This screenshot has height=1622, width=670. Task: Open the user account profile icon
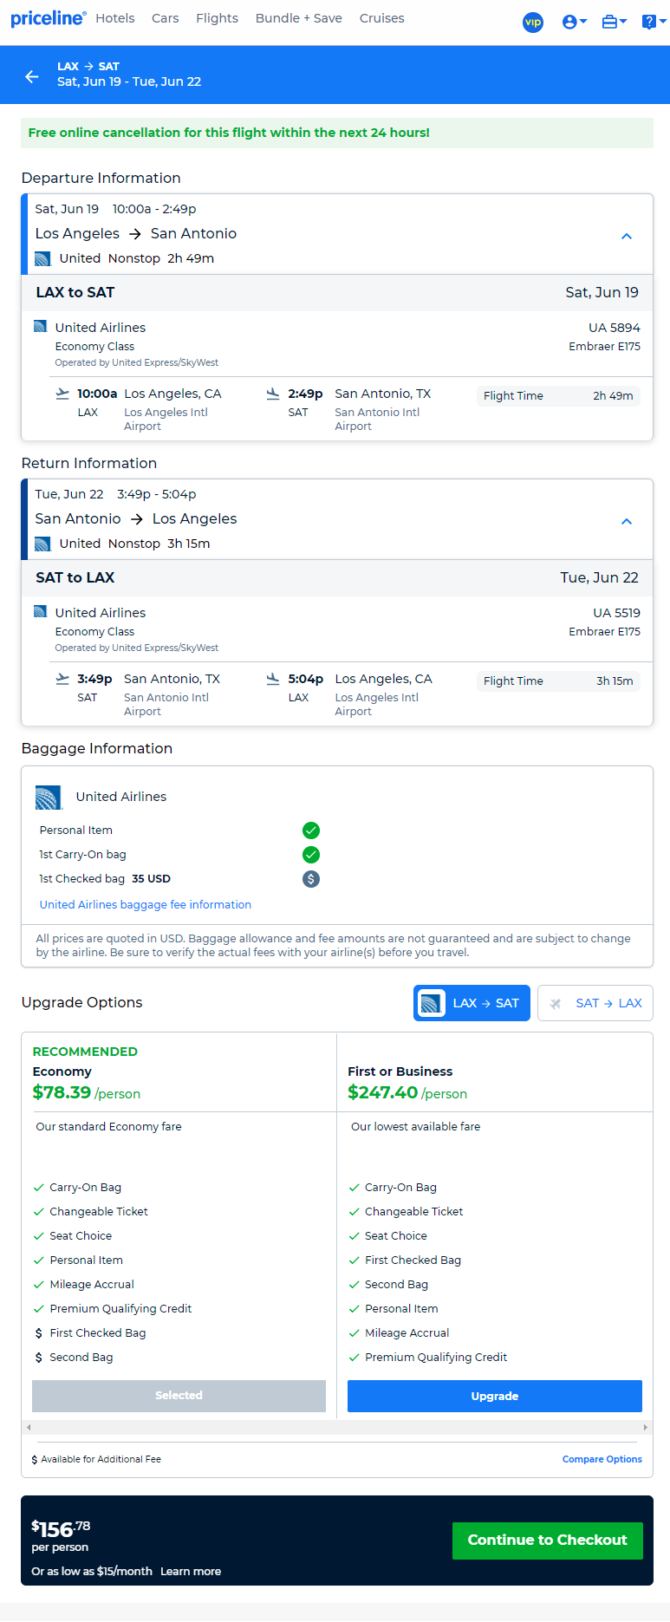coord(574,22)
